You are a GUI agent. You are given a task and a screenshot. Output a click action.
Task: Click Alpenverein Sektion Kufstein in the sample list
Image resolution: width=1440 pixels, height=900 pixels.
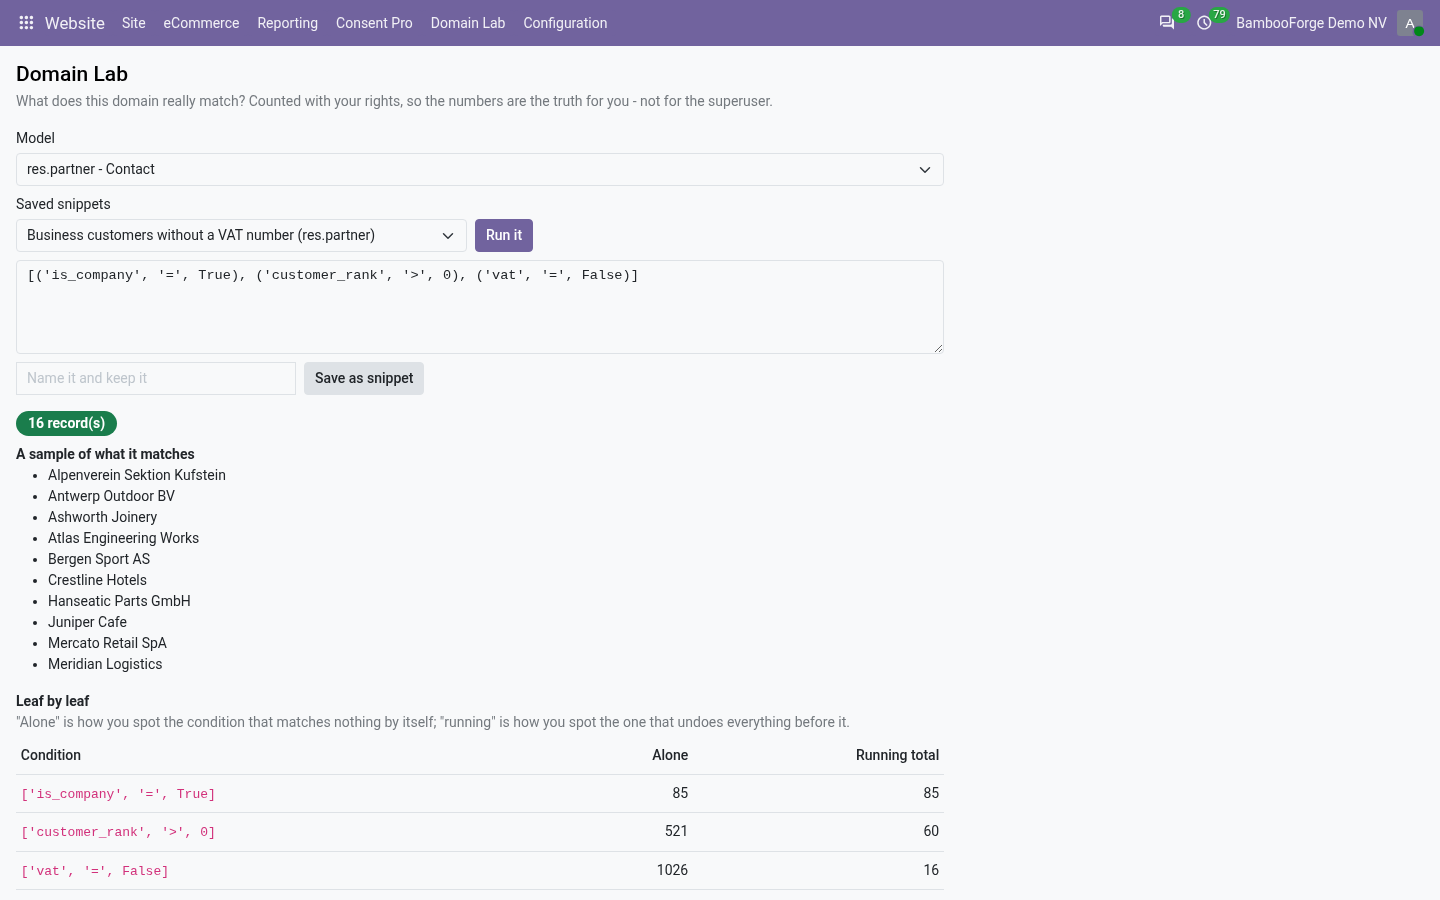(x=137, y=475)
